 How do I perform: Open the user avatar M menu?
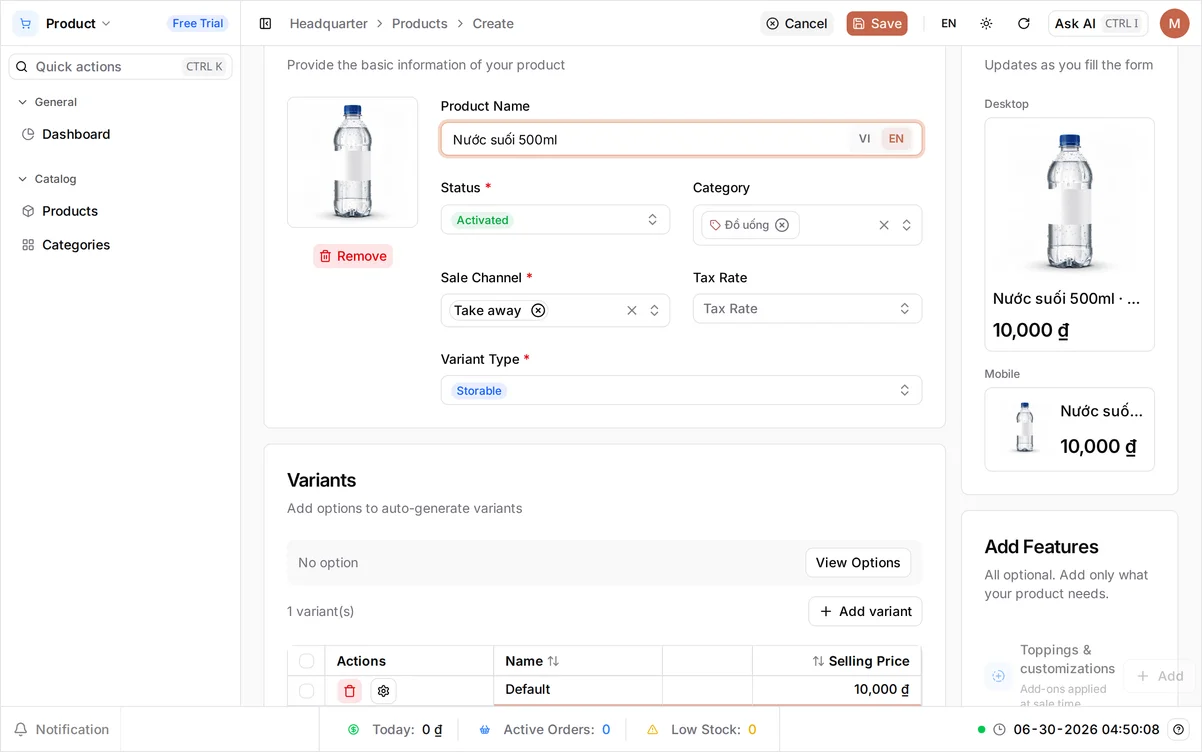coord(1175,23)
